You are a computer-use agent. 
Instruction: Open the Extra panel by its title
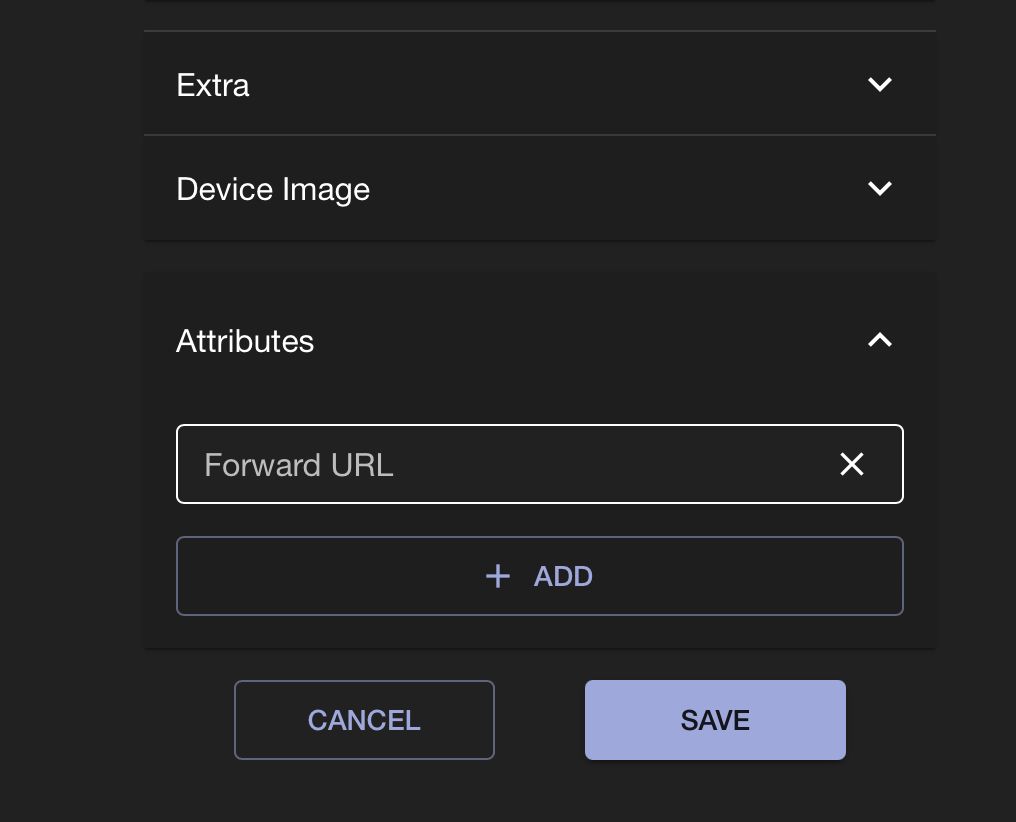[213, 85]
